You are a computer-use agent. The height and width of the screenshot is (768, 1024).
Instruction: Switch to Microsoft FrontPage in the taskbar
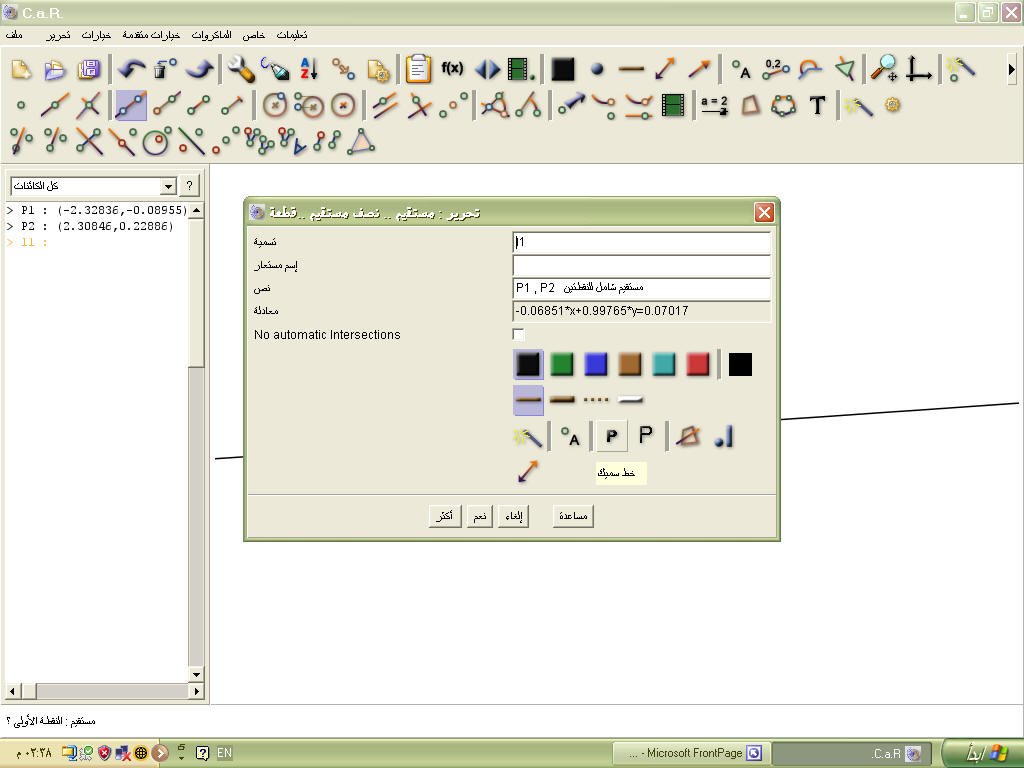pos(691,753)
